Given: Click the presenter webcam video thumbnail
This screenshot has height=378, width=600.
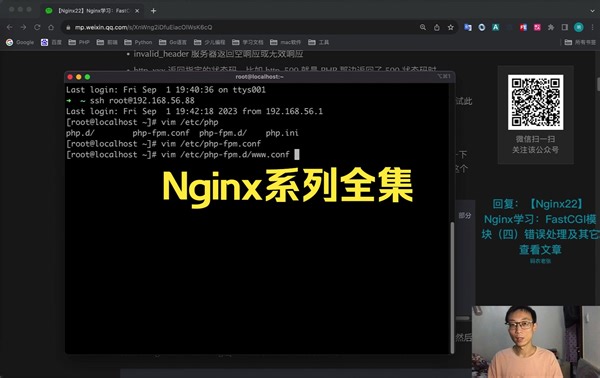Looking at the screenshot, I should [x=536, y=342].
